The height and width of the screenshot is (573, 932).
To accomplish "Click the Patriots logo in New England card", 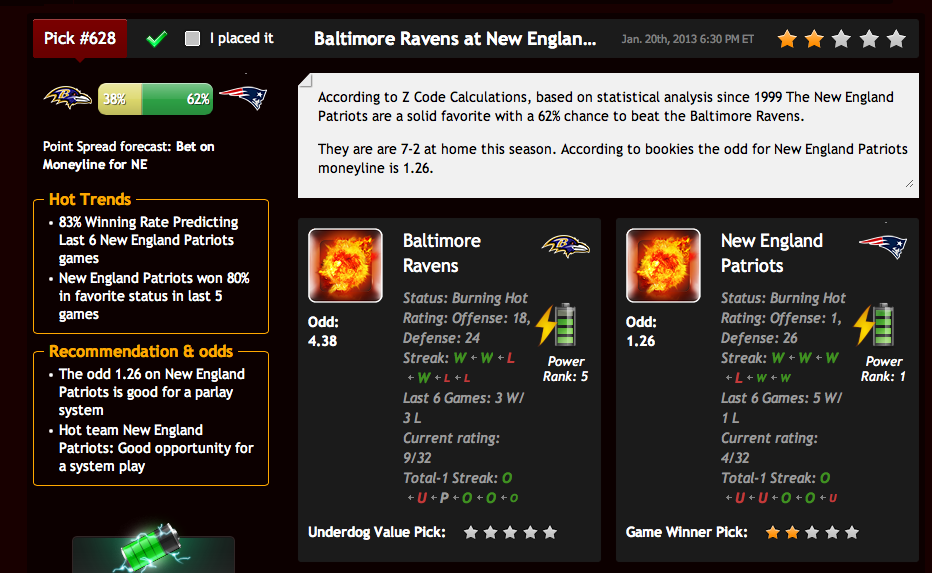I will coord(883,246).
